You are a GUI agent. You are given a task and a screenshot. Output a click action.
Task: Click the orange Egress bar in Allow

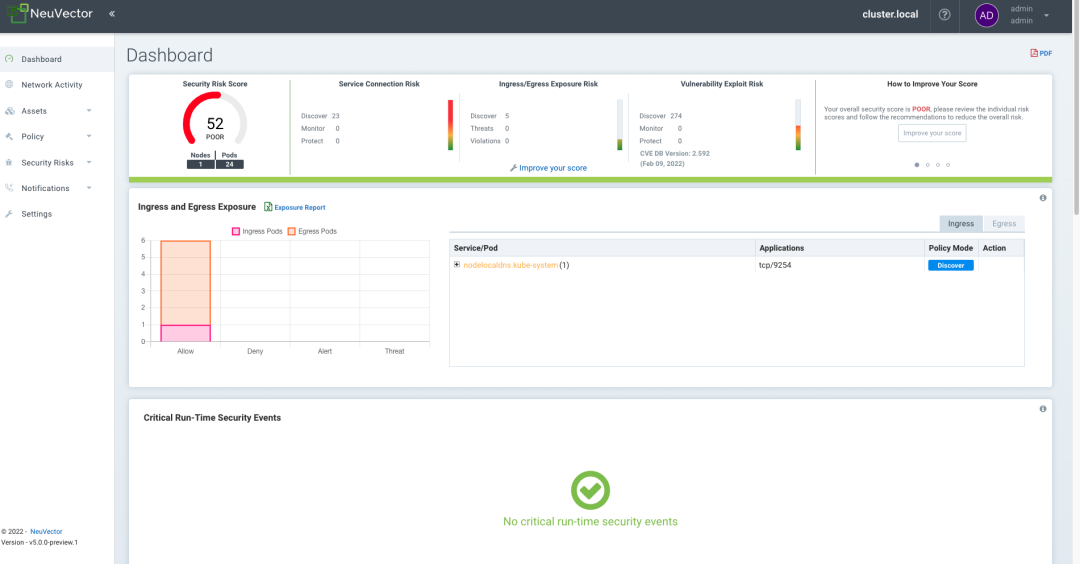click(185, 282)
